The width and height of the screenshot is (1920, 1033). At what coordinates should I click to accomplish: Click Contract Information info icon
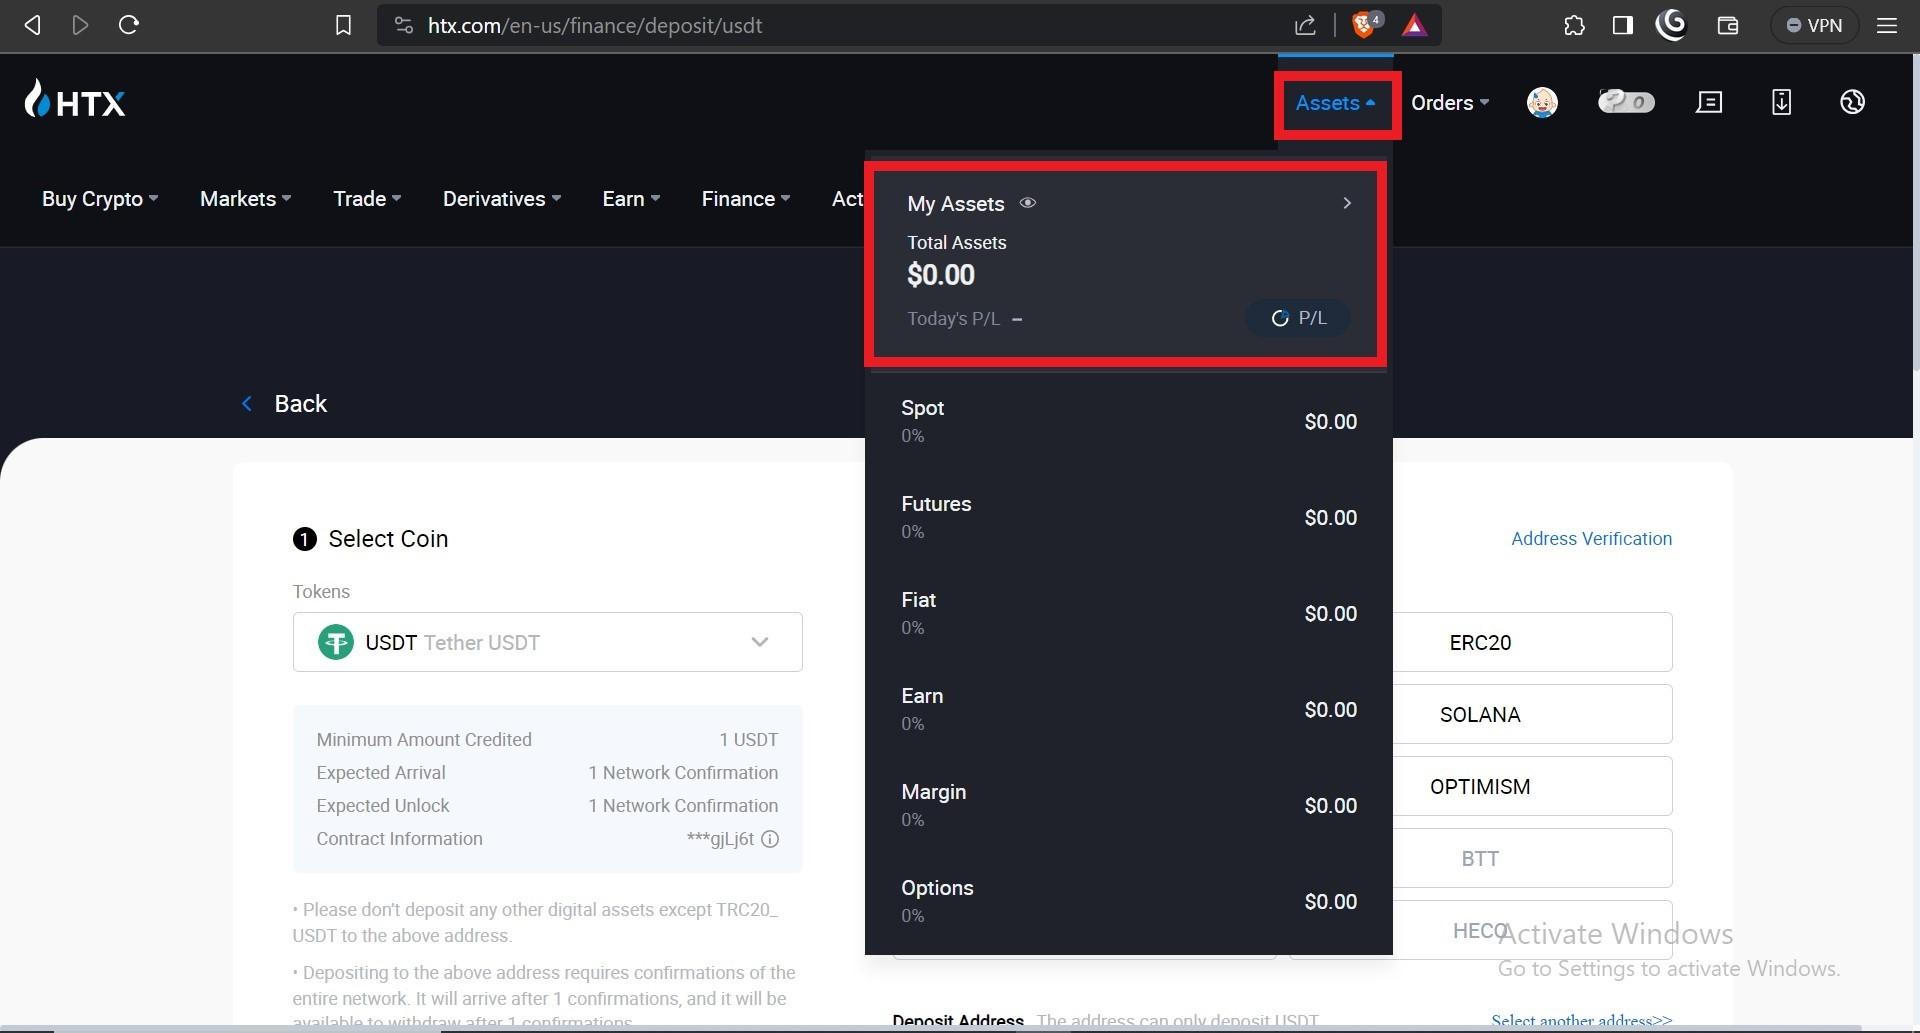click(x=770, y=839)
